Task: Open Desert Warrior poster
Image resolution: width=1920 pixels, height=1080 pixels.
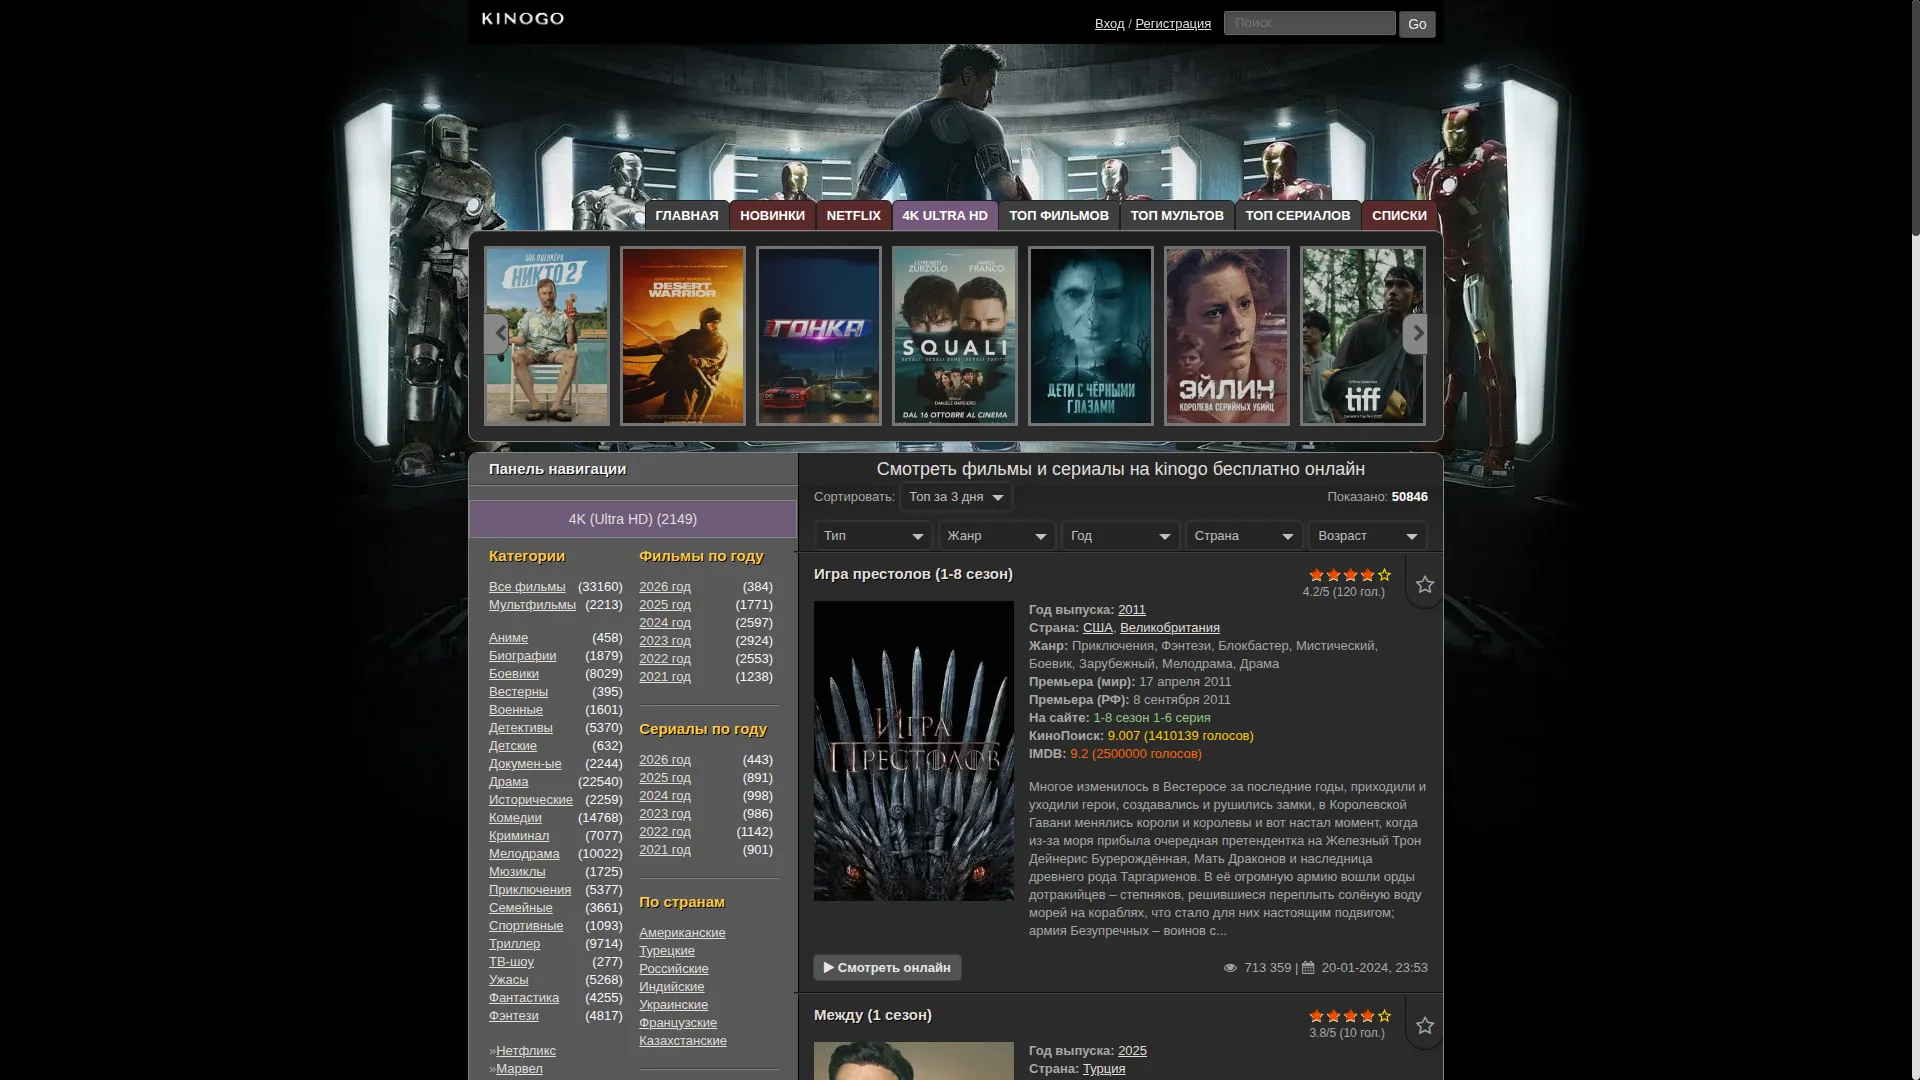Action: [683, 336]
